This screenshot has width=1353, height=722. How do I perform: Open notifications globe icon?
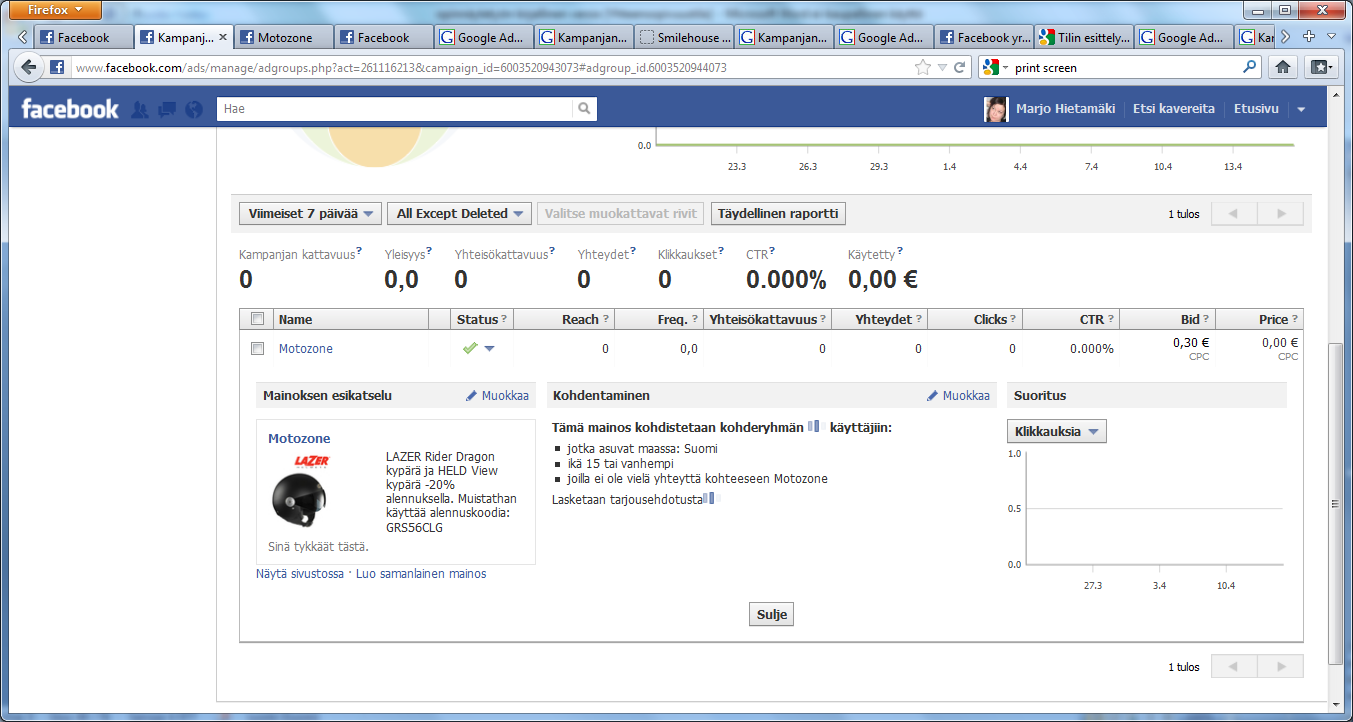194,110
